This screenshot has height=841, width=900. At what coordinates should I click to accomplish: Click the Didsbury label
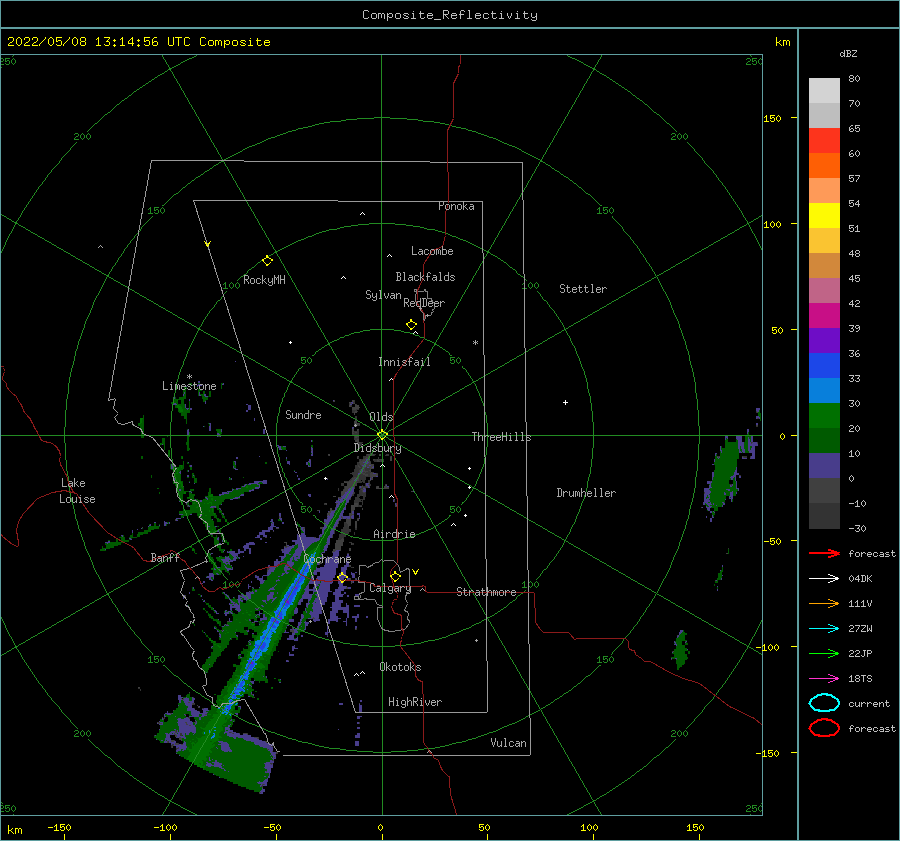tap(377, 448)
